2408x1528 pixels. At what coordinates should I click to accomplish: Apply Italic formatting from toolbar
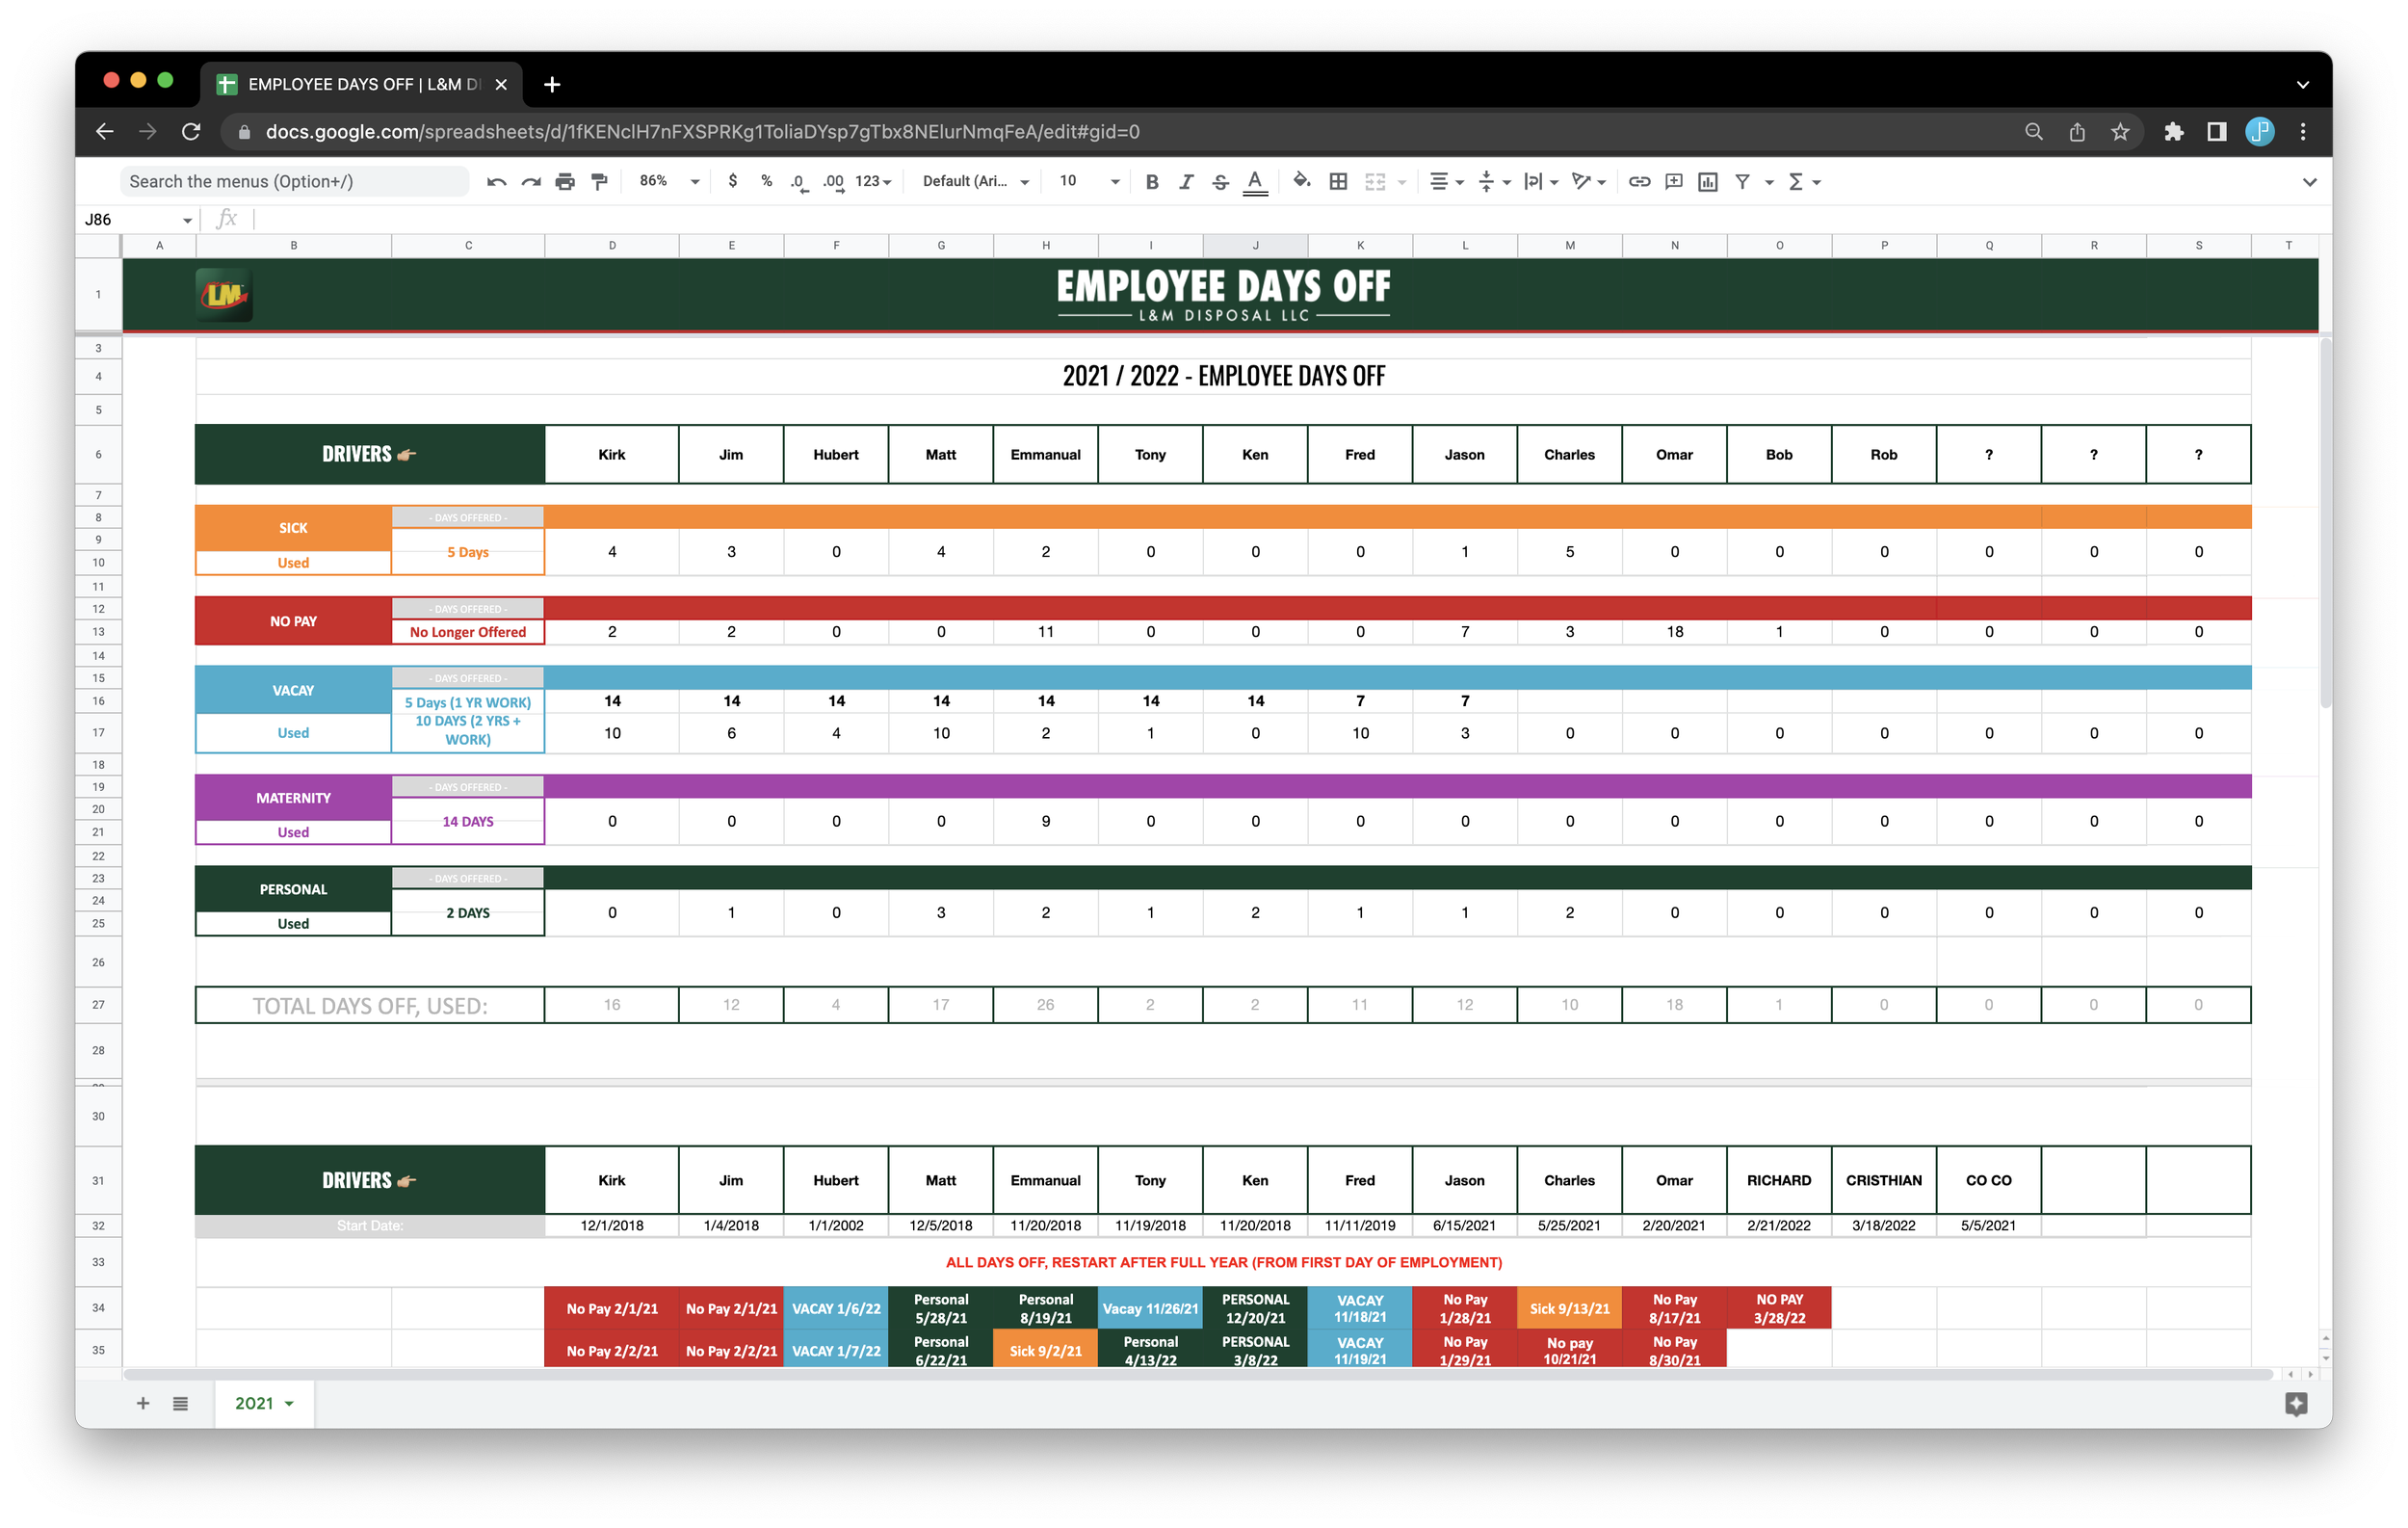coord(1186,181)
